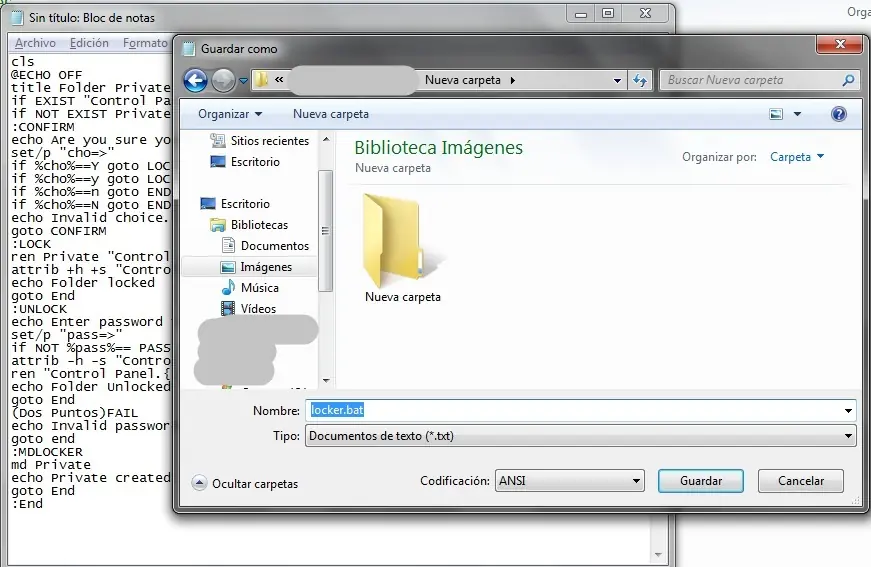Click the Guardar button
Viewport: 871px width, 567px height.
(700, 481)
